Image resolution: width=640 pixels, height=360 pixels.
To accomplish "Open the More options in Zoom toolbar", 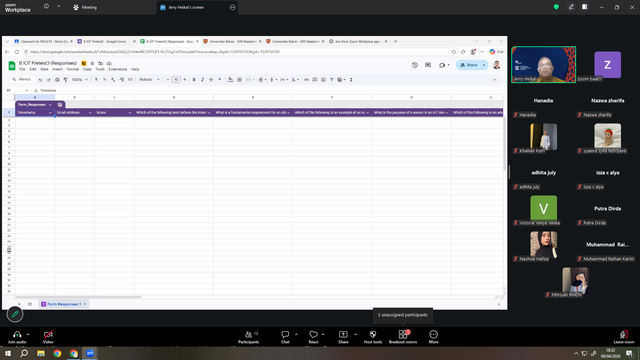I will [433, 337].
